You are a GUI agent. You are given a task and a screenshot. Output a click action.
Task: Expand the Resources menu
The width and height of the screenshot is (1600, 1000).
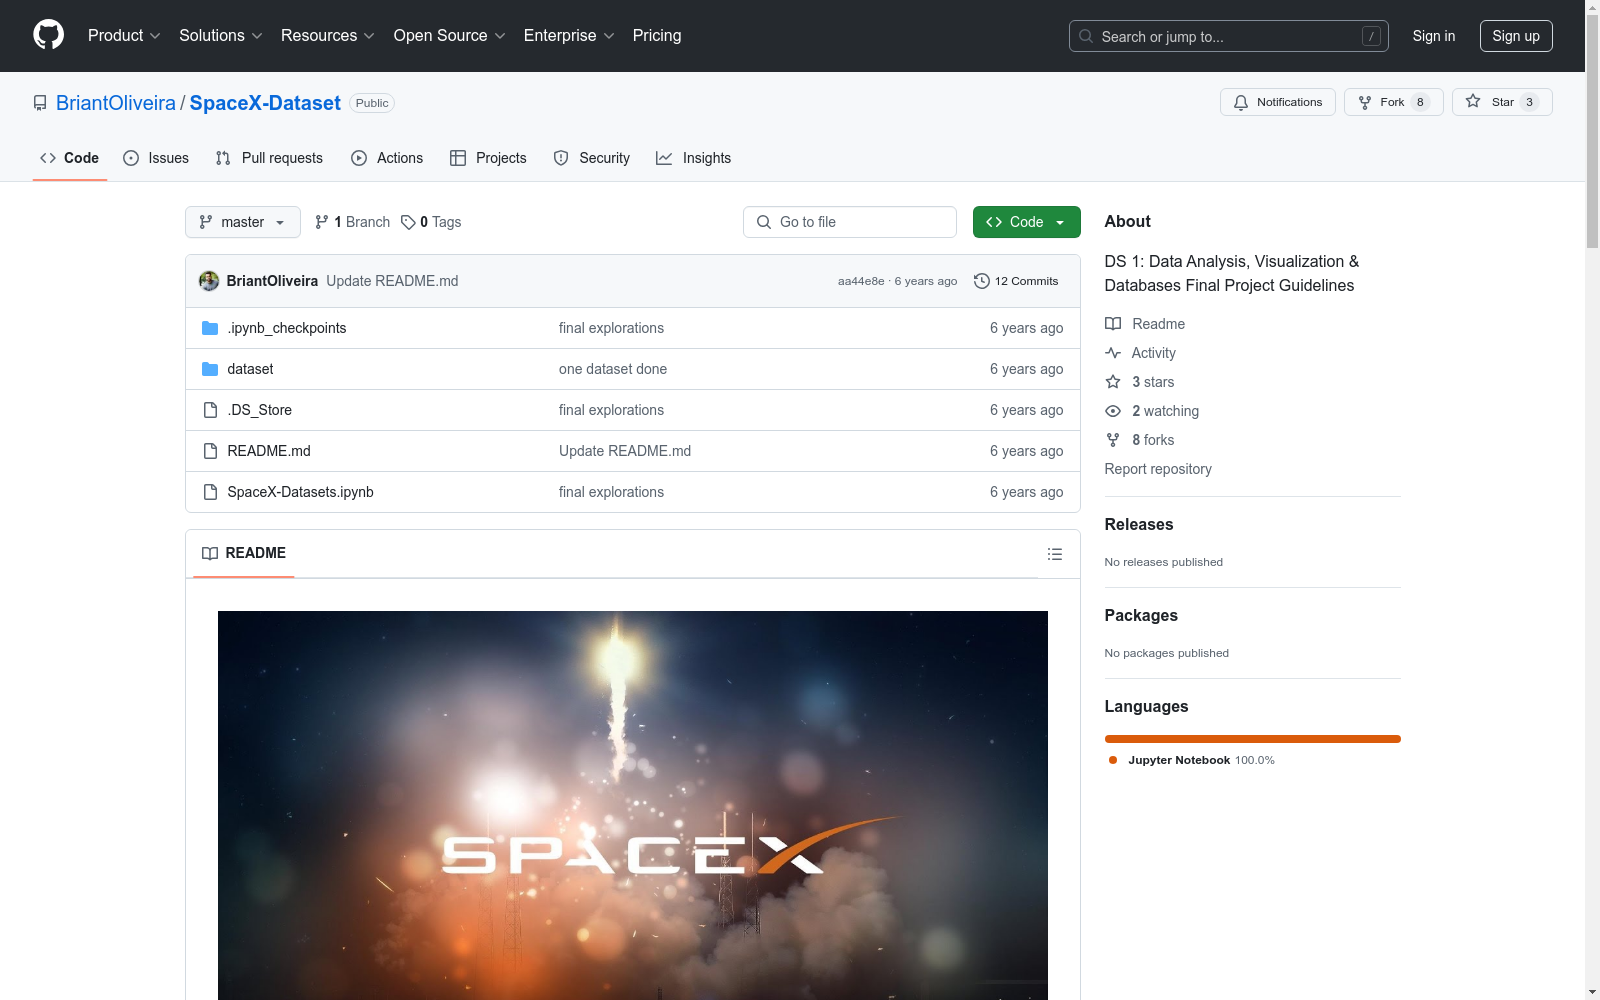click(328, 36)
